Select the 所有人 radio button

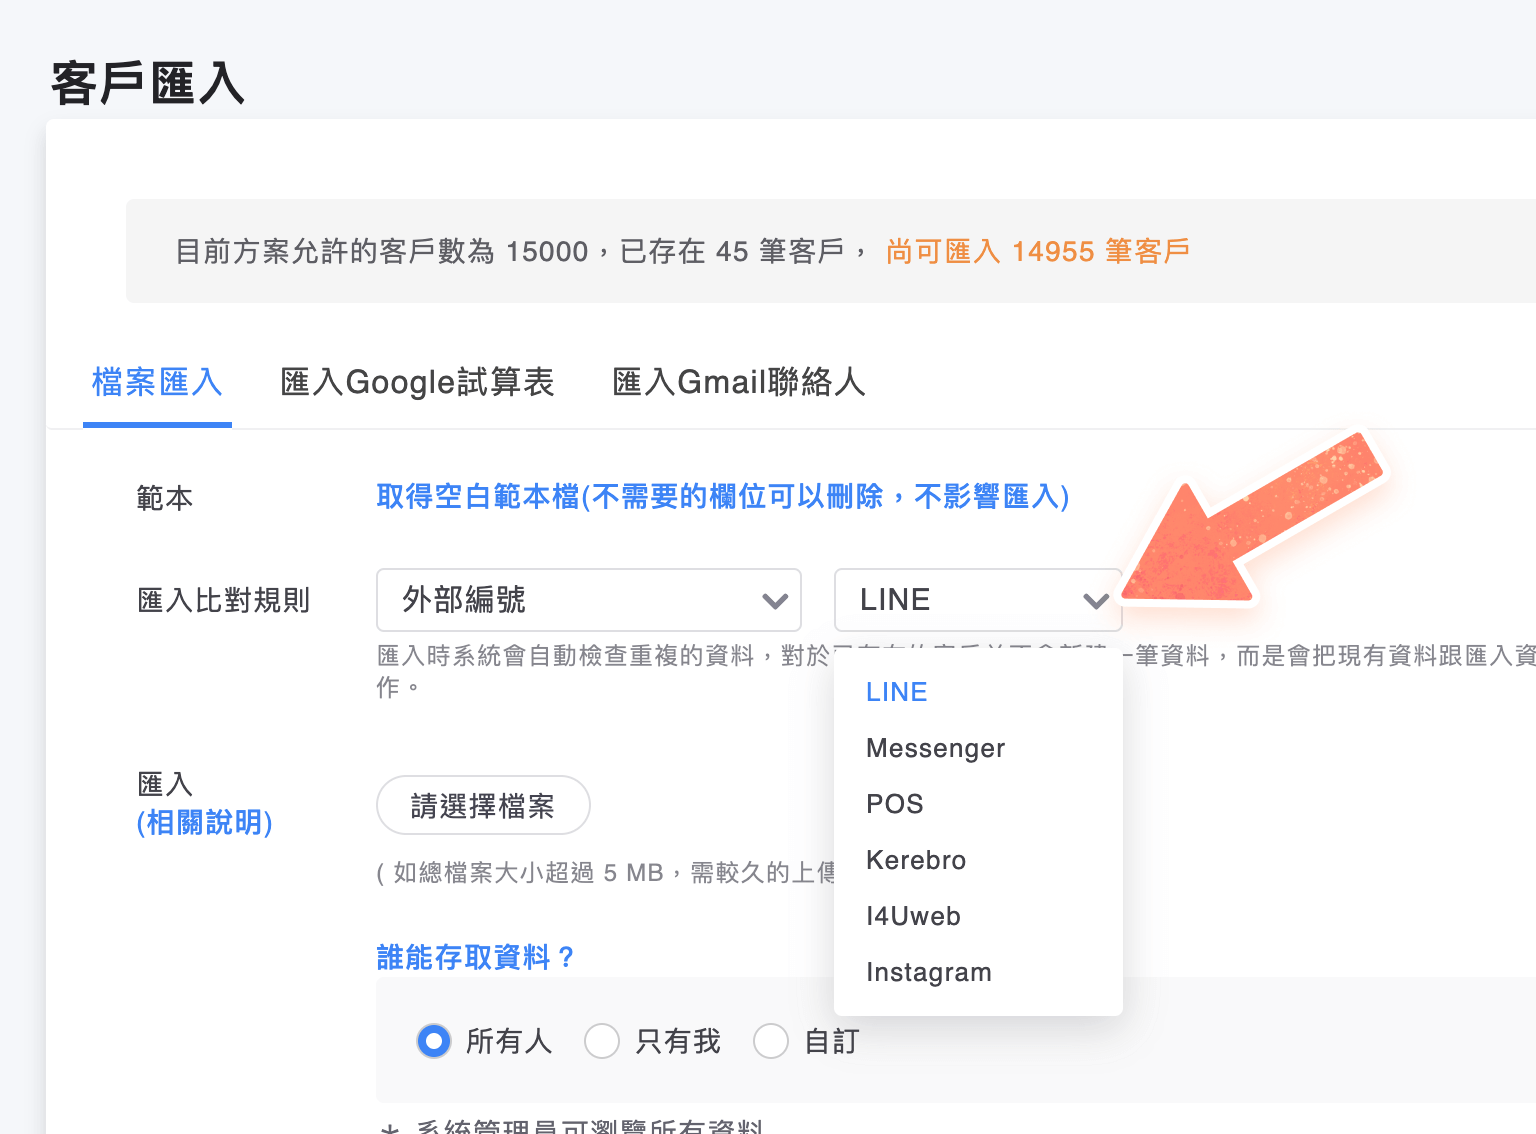[x=434, y=1041]
